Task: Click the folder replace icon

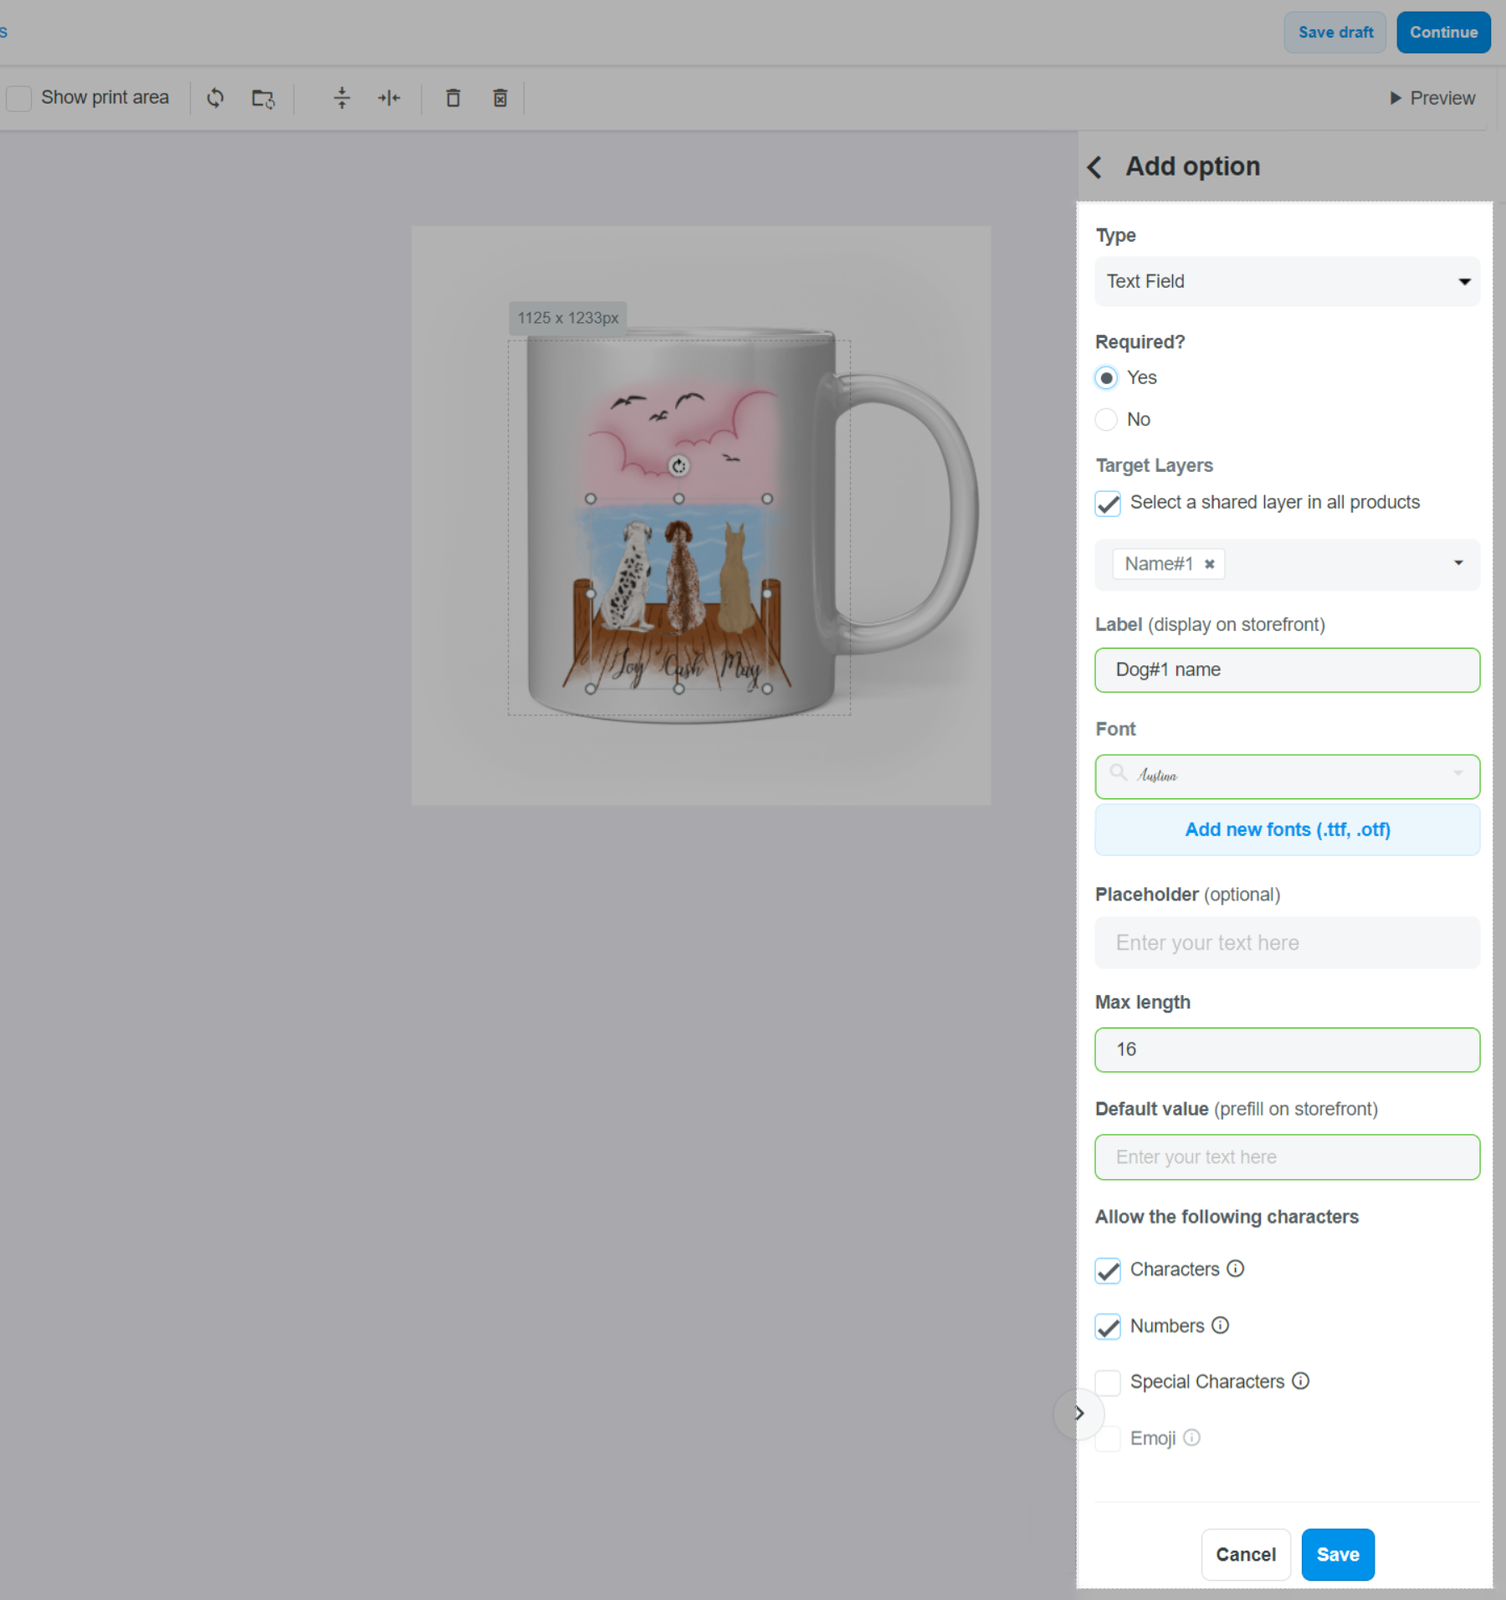Action: point(263,98)
